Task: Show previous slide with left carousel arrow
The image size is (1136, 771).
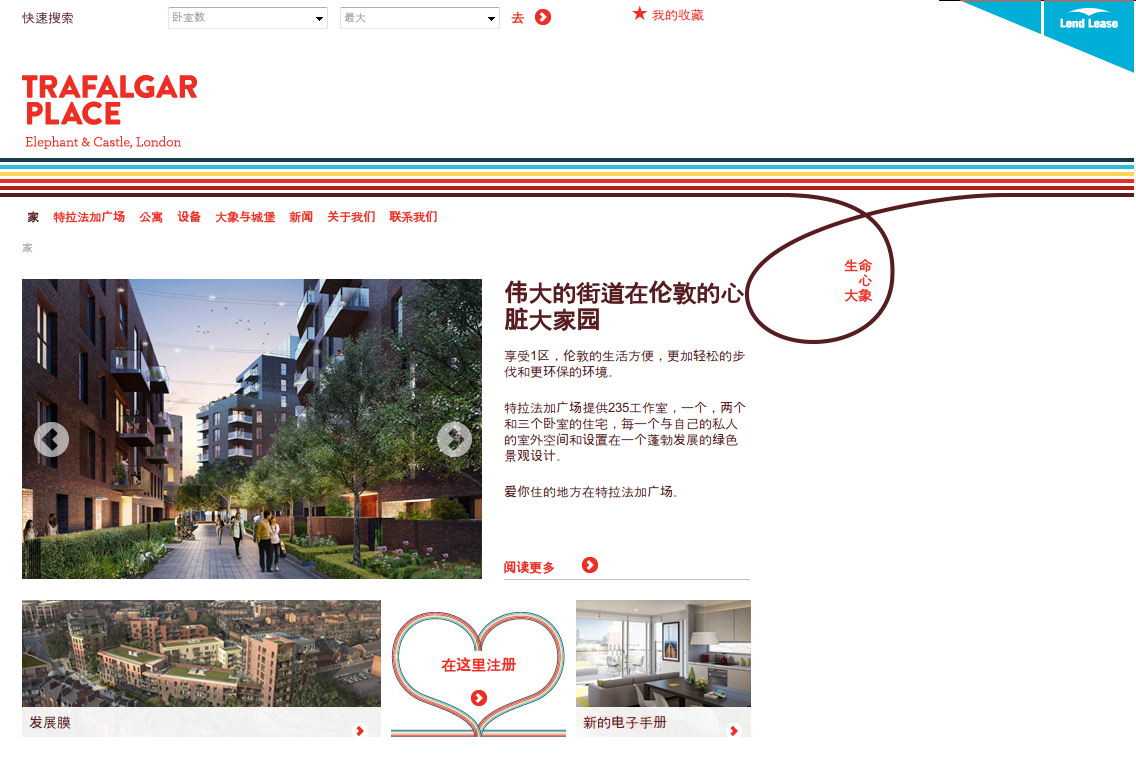Action: (x=51, y=439)
